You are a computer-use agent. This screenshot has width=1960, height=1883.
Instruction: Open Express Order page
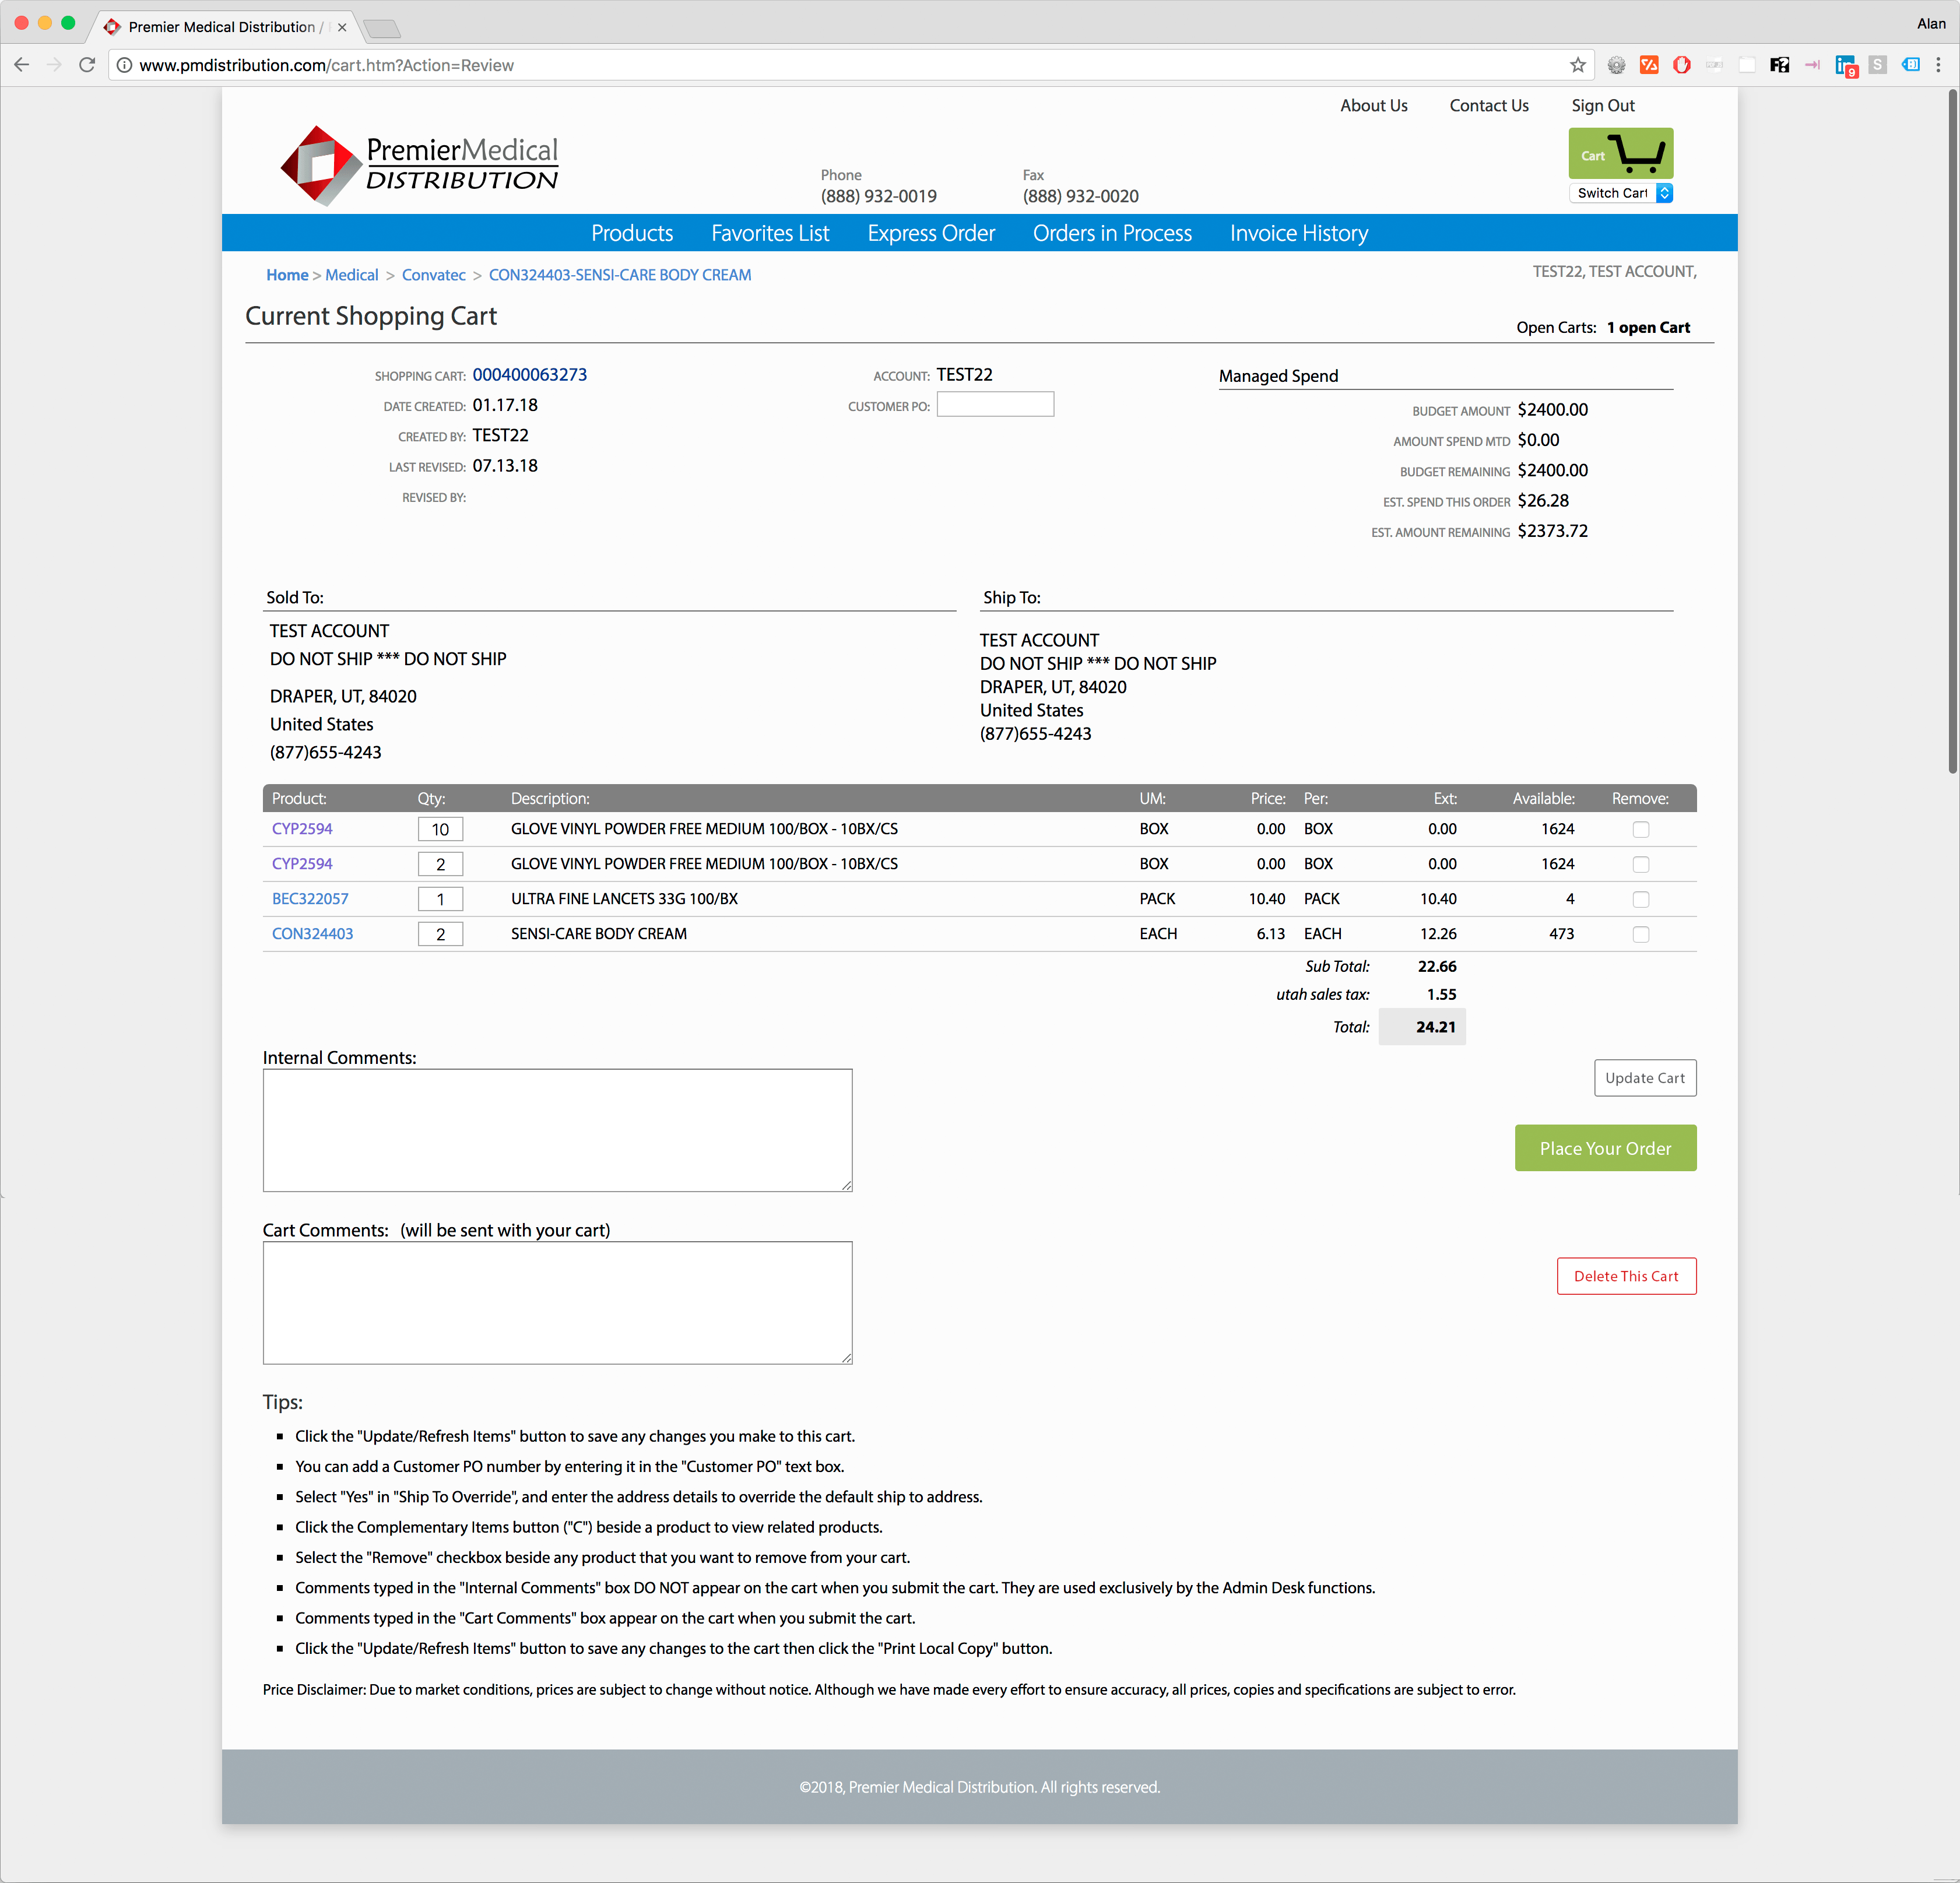pos(931,233)
